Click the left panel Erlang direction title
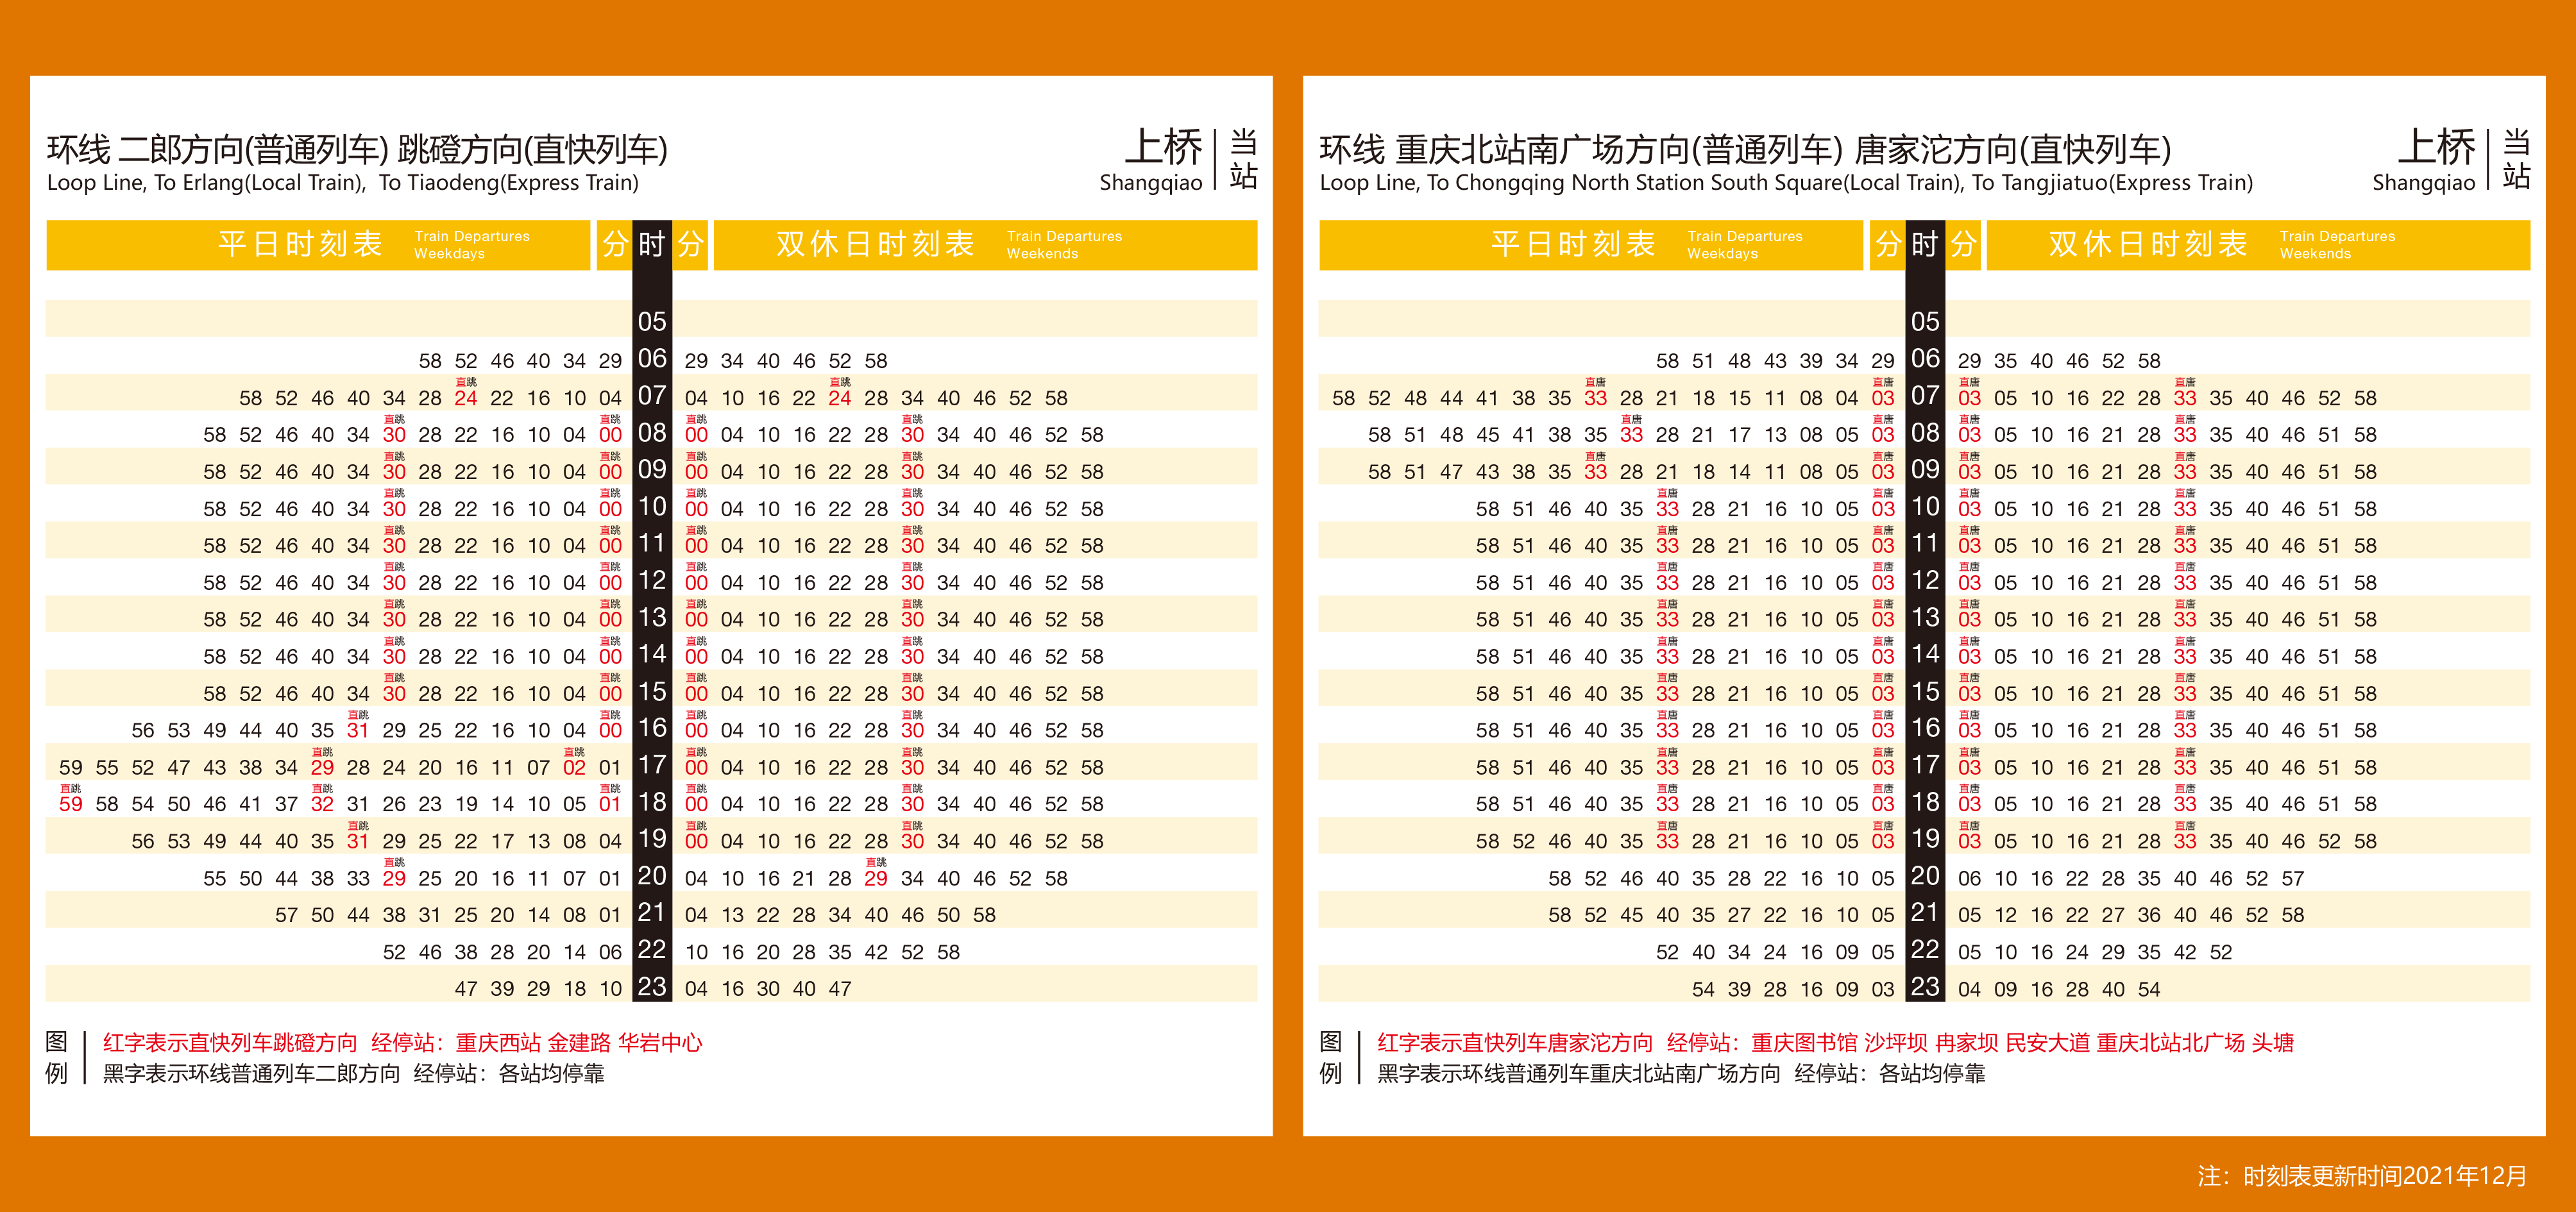This screenshot has height=1212, width=2576. [x=356, y=150]
